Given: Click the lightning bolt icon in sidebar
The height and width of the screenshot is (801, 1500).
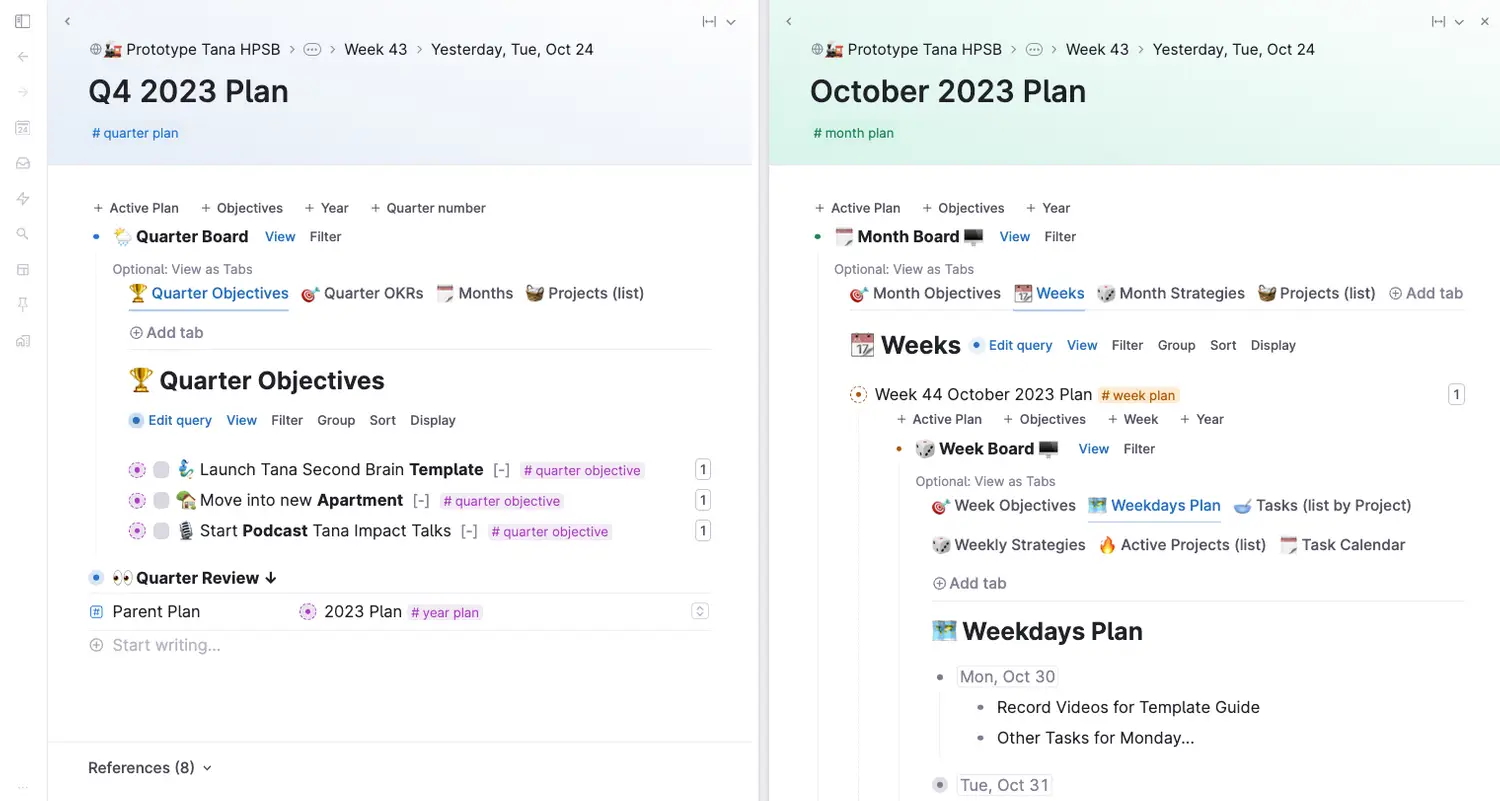Looking at the screenshot, I should [23, 199].
